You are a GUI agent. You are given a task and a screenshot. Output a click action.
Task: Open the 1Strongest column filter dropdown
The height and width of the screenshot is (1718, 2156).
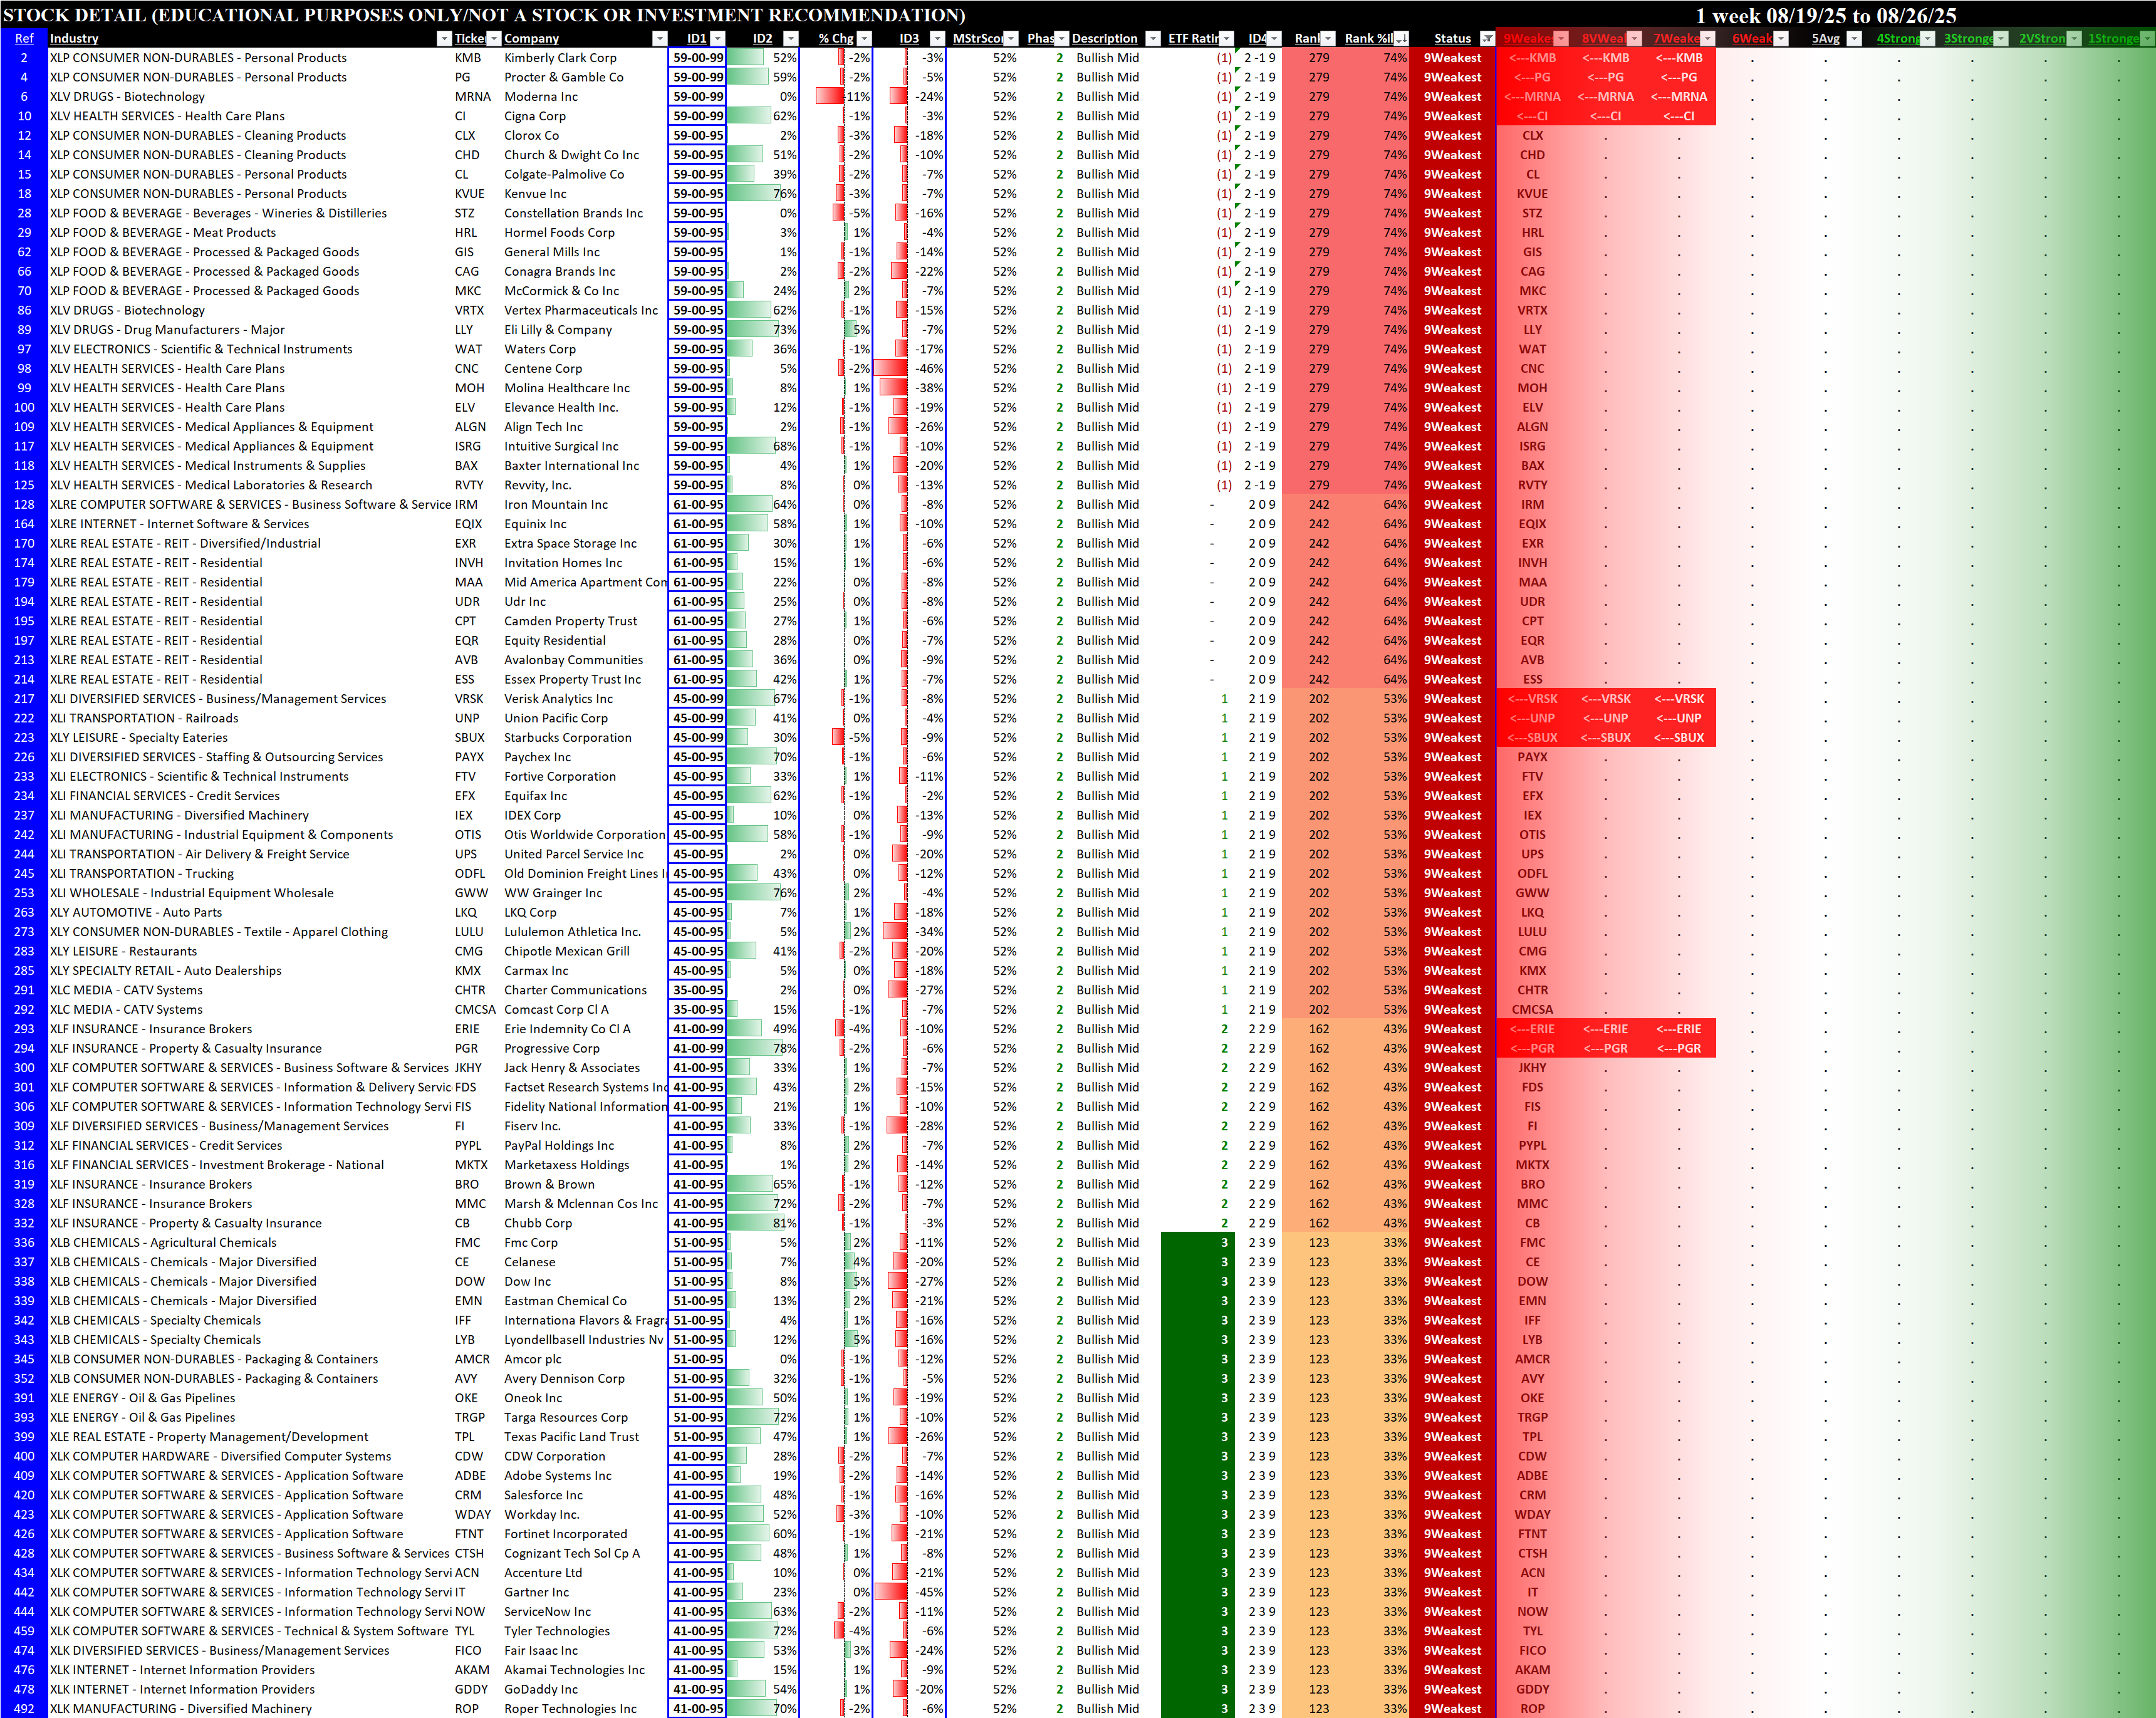[2147, 39]
